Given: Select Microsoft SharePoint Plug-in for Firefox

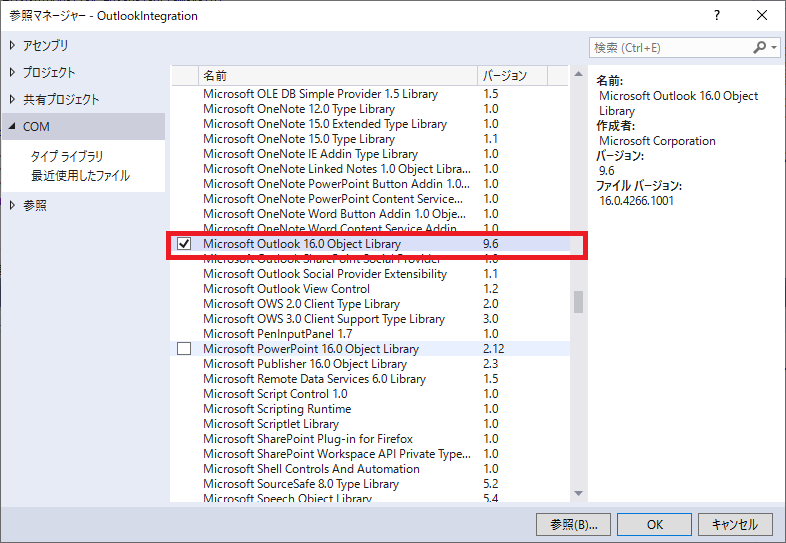Looking at the screenshot, I should 370,439.
